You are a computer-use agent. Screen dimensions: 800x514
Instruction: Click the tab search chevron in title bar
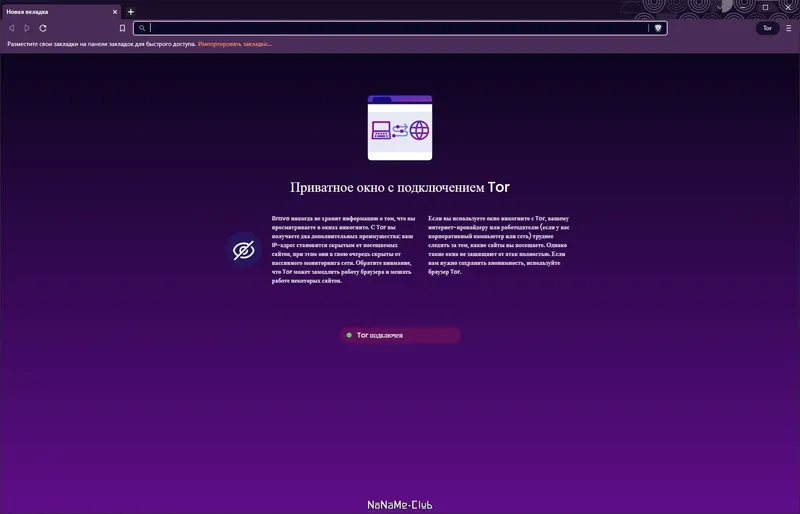pos(720,7)
